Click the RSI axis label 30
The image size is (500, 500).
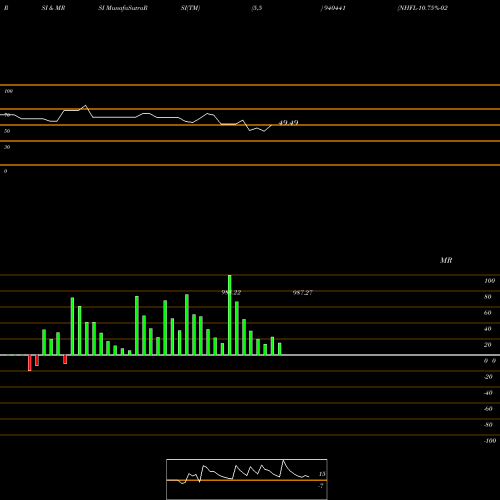point(7,147)
